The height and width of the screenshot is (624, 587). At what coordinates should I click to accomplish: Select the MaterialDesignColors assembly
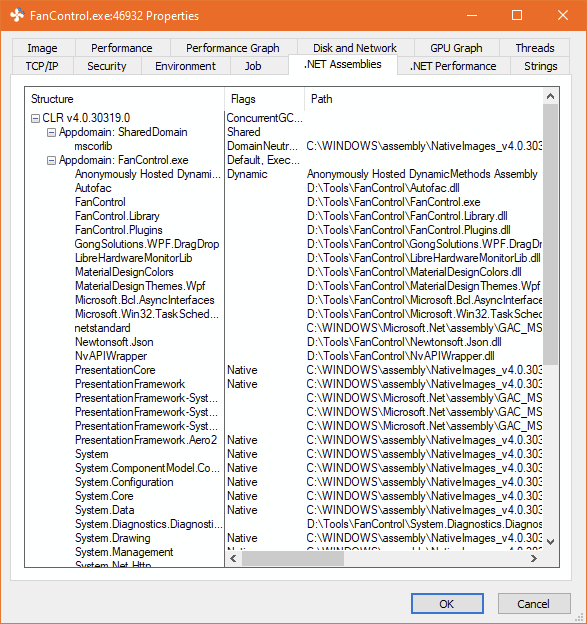(124, 272)
